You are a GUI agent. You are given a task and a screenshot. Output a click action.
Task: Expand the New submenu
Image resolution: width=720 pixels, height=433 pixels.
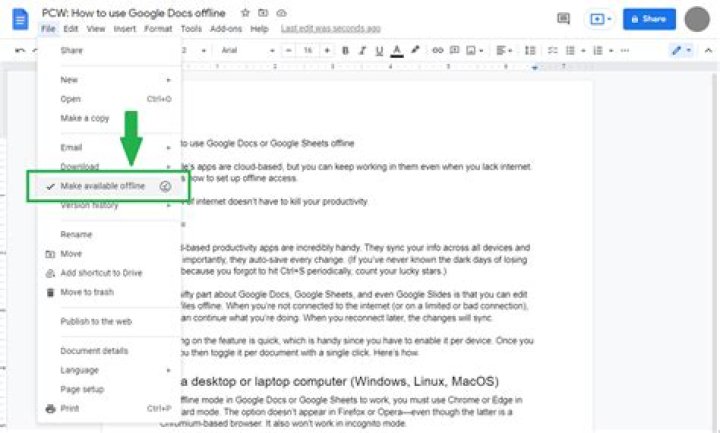[x=109, y=80]
